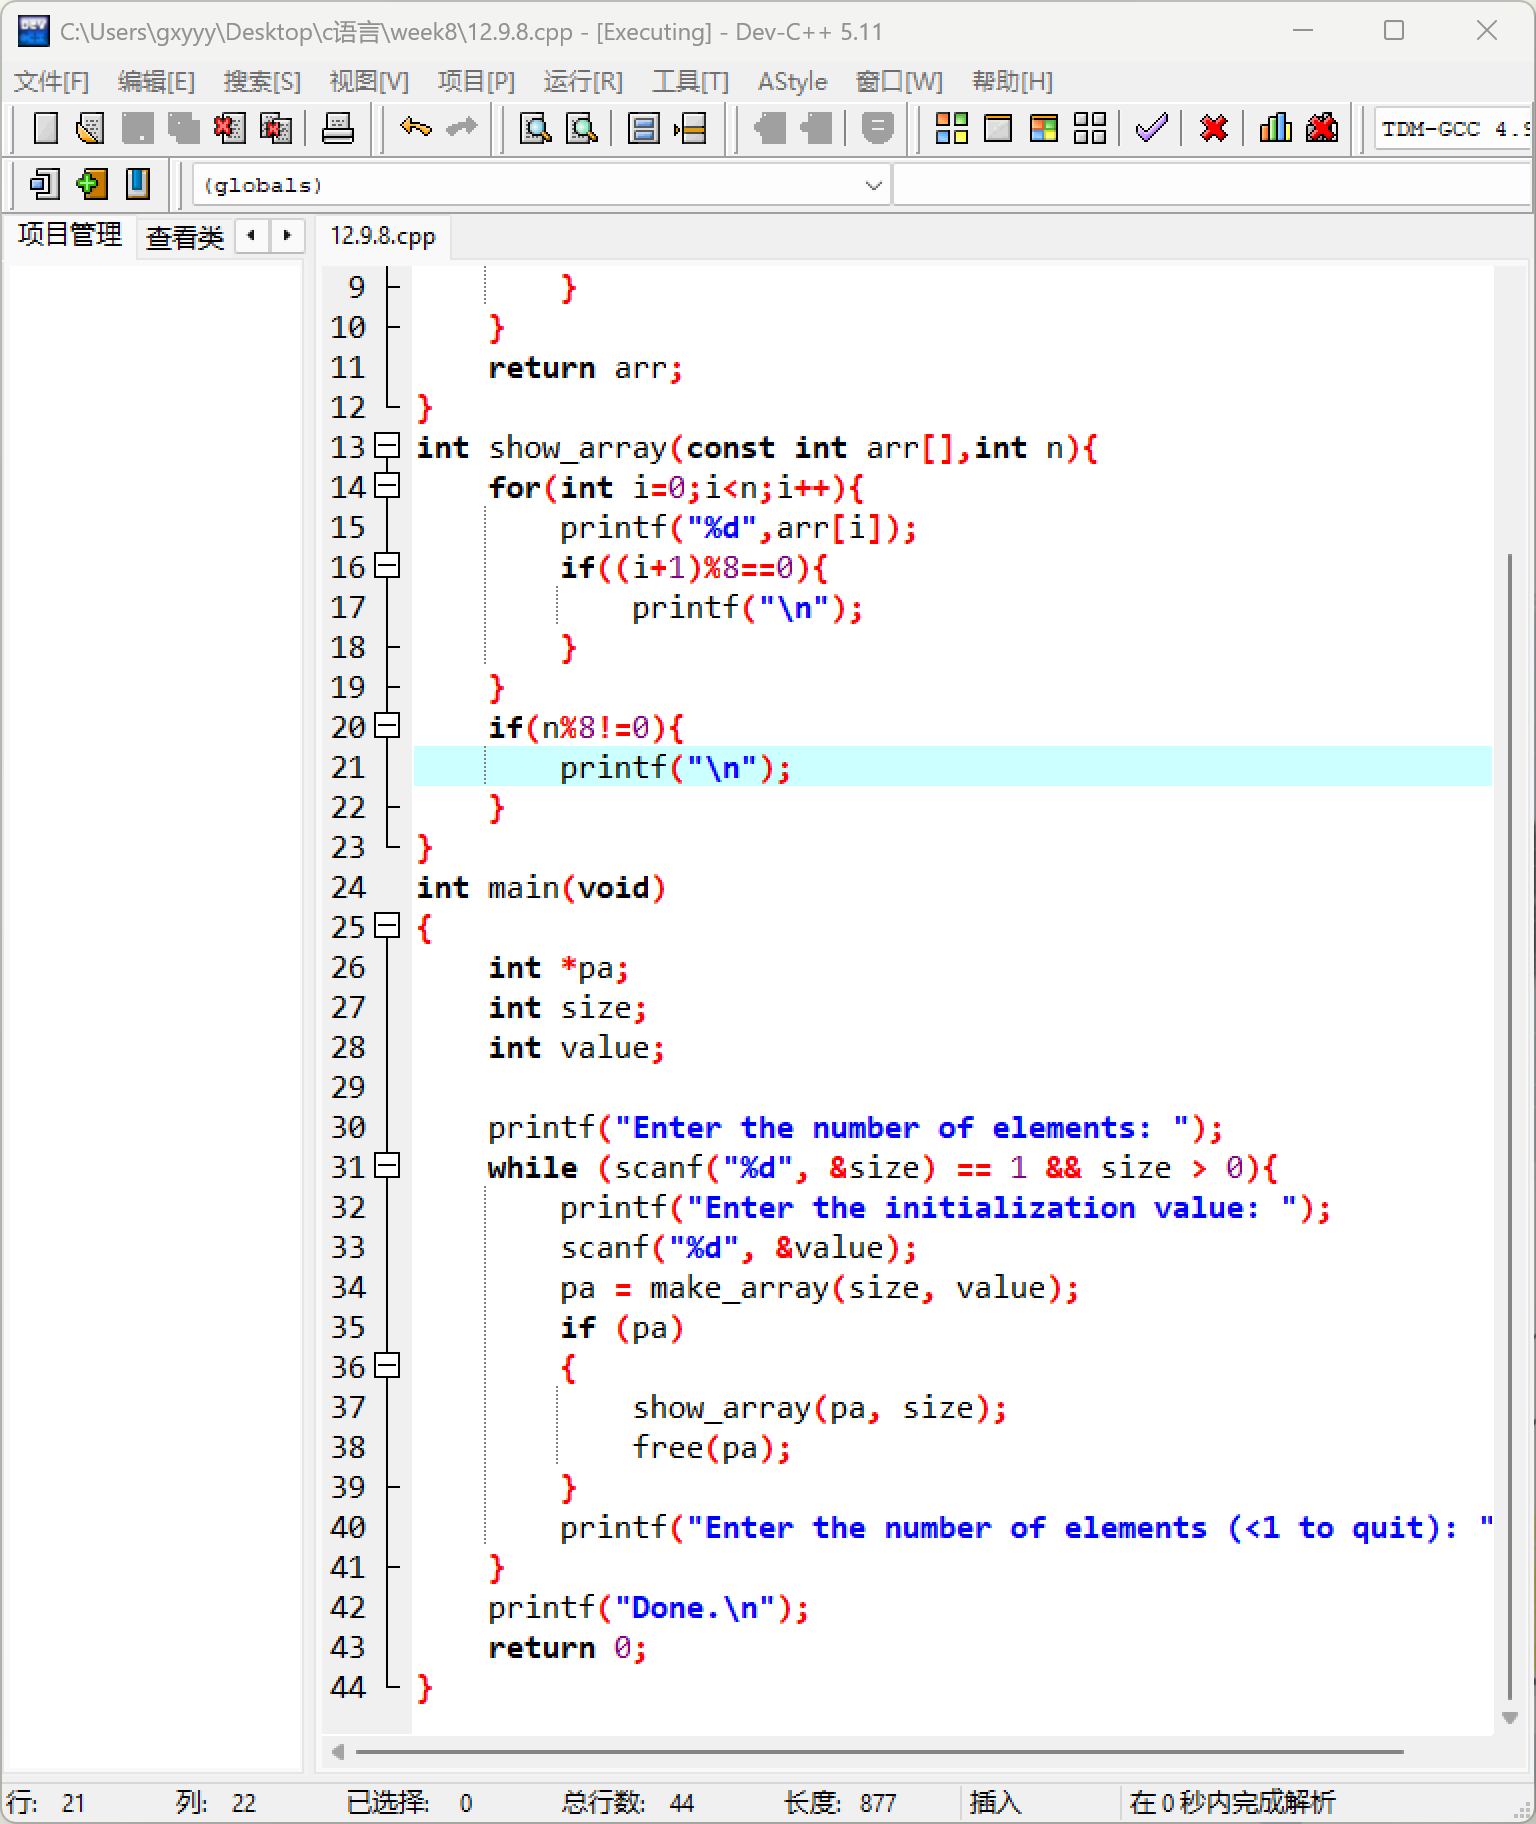Click the horizontal scroll-left arrow
The width and height of the screenshot is (1536, 1824).
[x=338, y=1752]
